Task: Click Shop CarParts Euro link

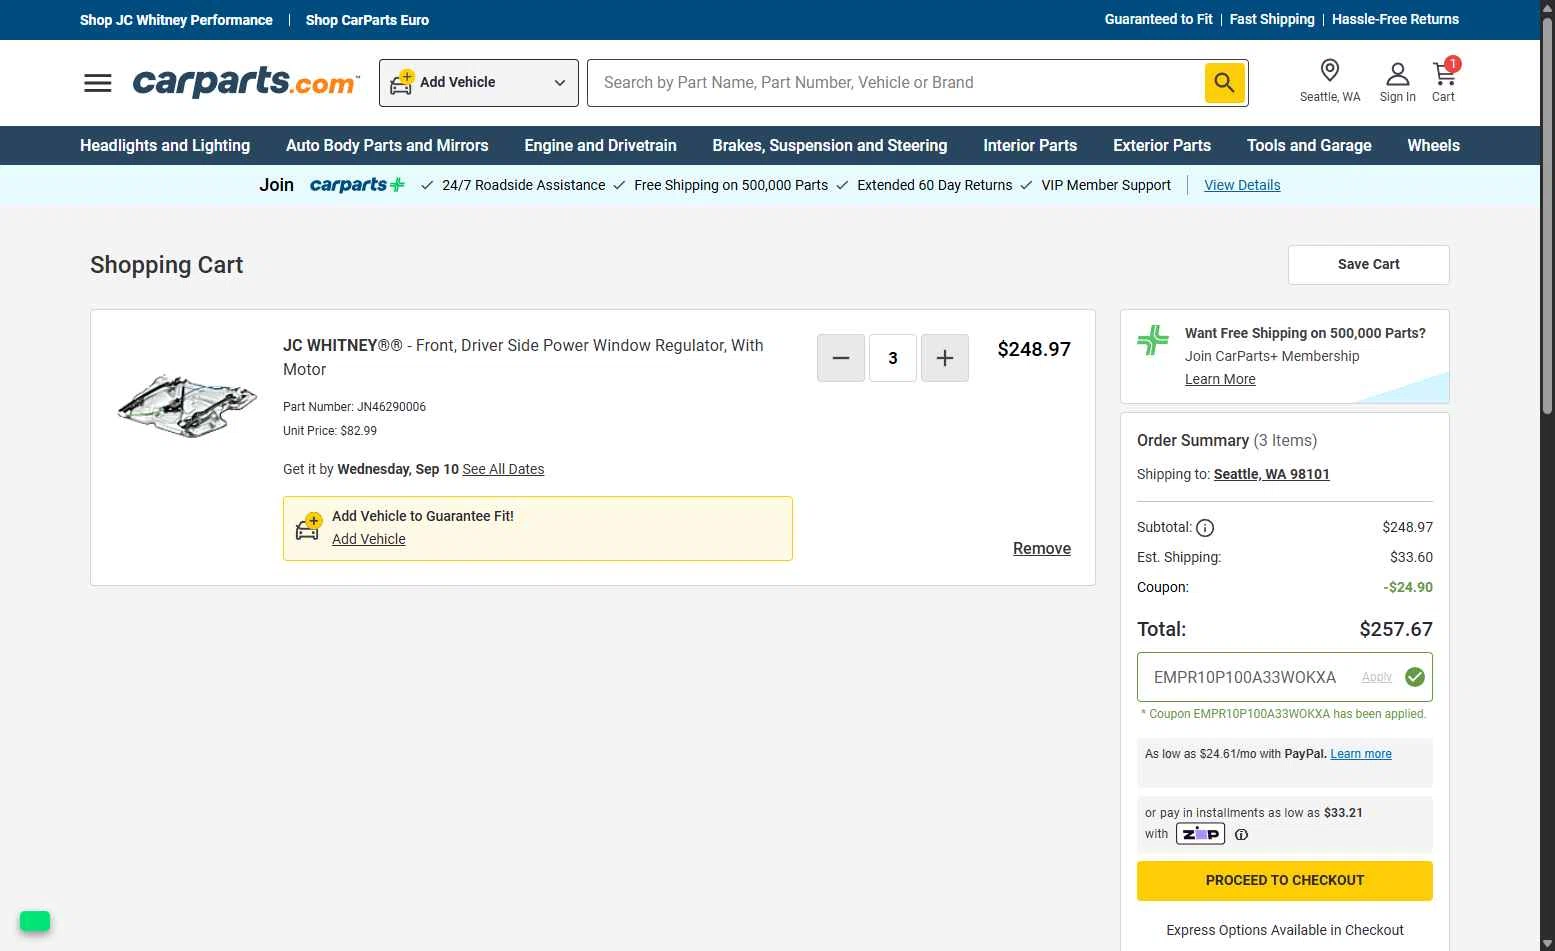Action: [367, 20]
